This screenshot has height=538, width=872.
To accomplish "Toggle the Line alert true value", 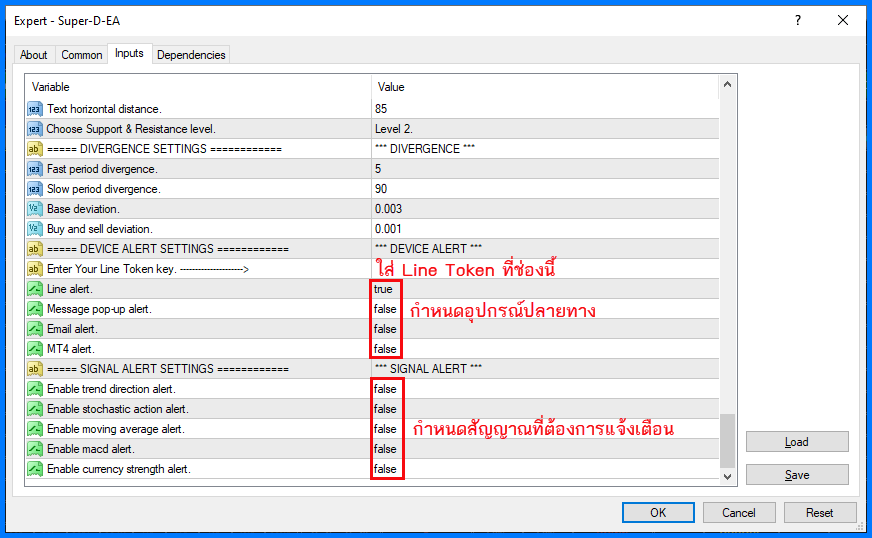I will pyautogui.click(x=384, y=289).
